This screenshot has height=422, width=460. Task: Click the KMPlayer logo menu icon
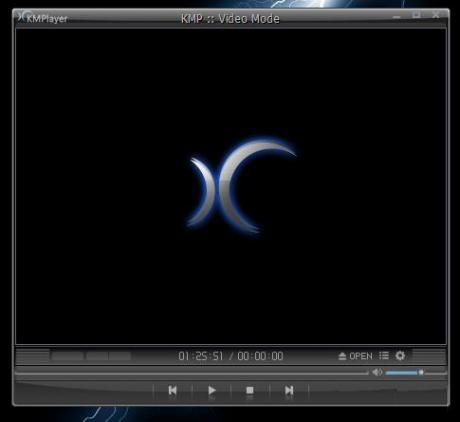(x=22, y=16)
